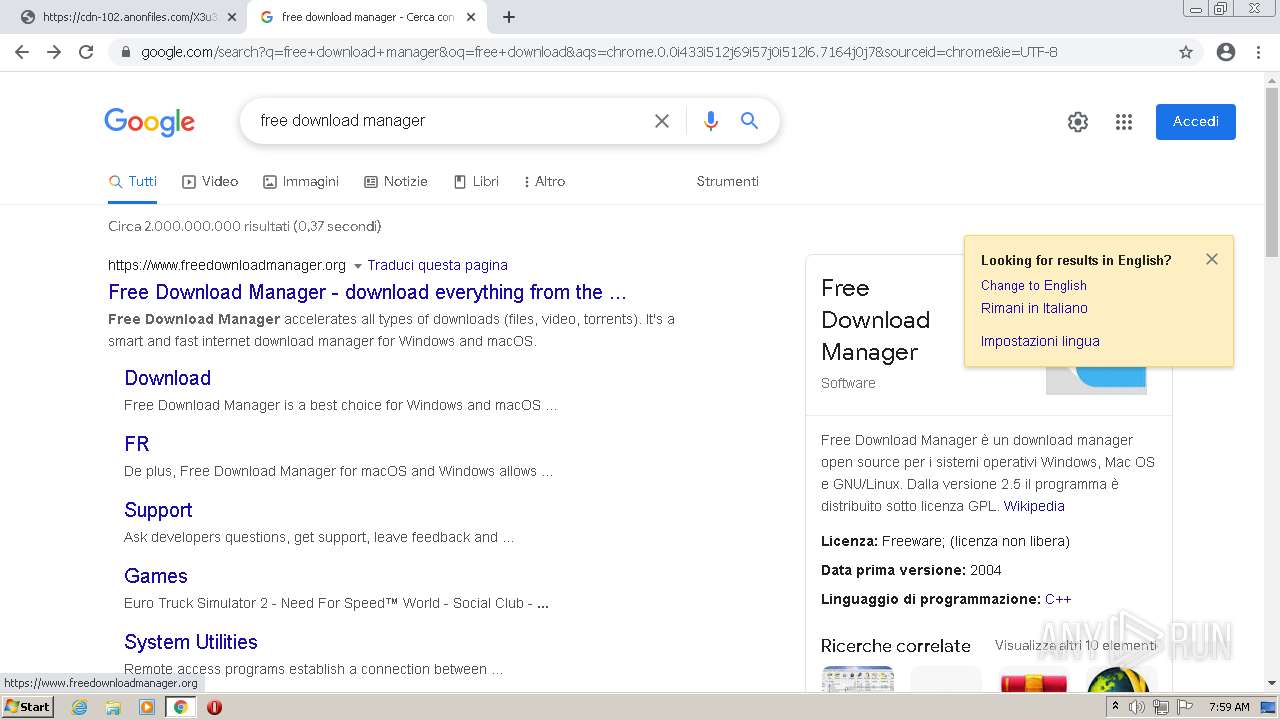Open Chrome profile avatar menu
The image size is (1280, 720).
click(1226, 52)
